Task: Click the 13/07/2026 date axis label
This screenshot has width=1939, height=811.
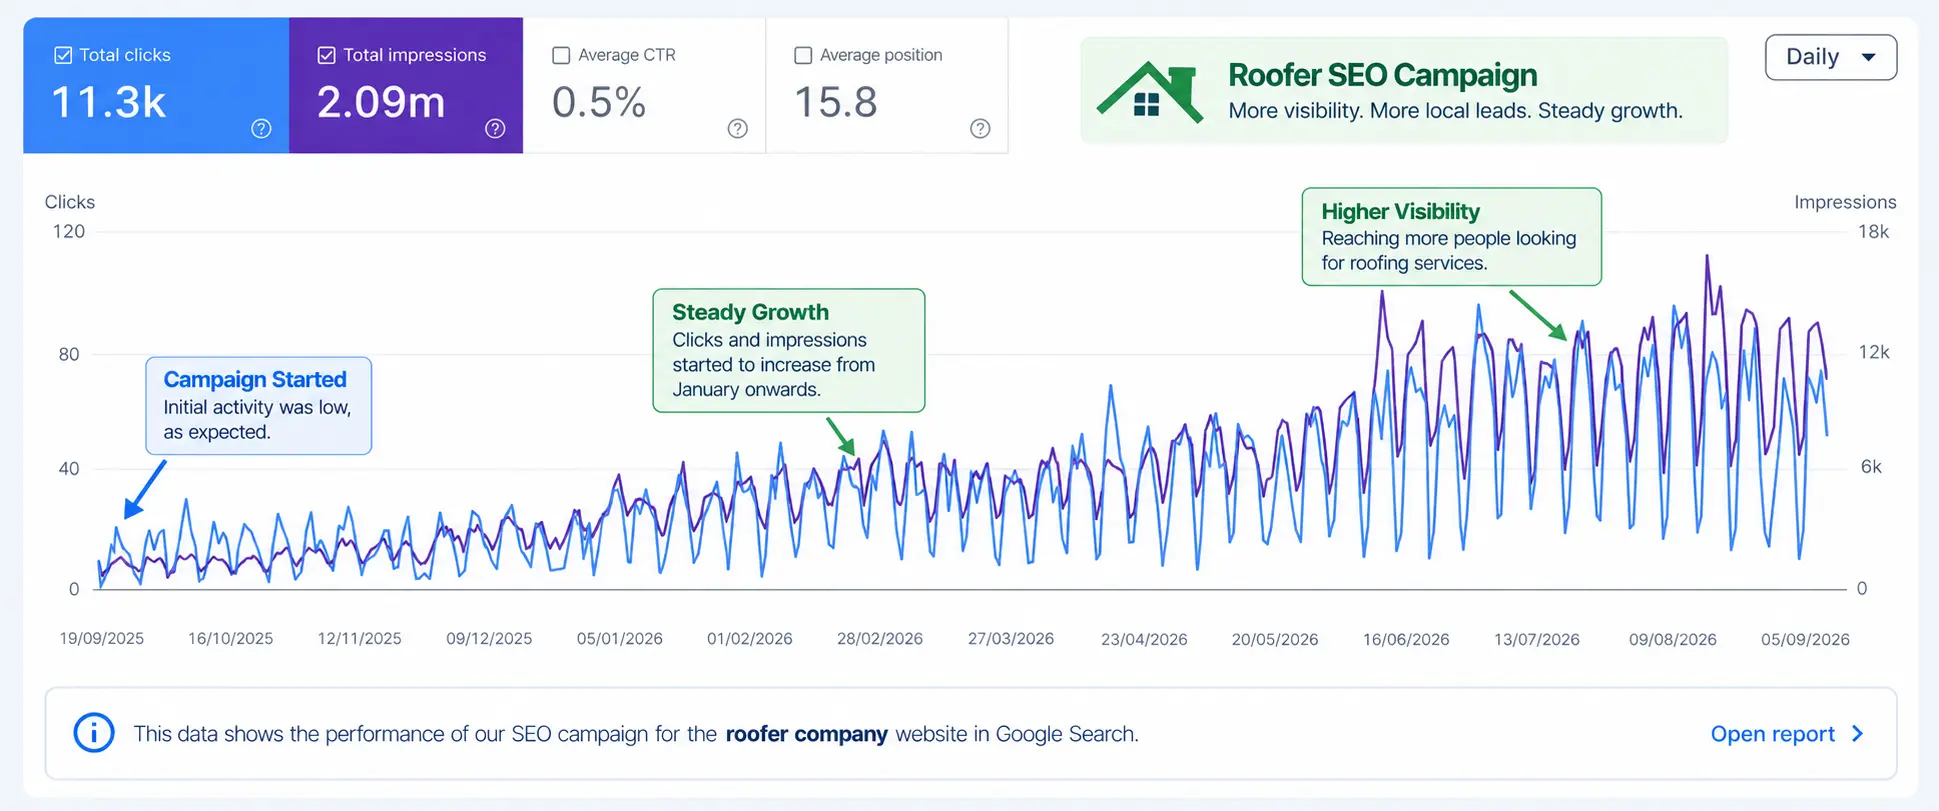Action: point(1537,639)
